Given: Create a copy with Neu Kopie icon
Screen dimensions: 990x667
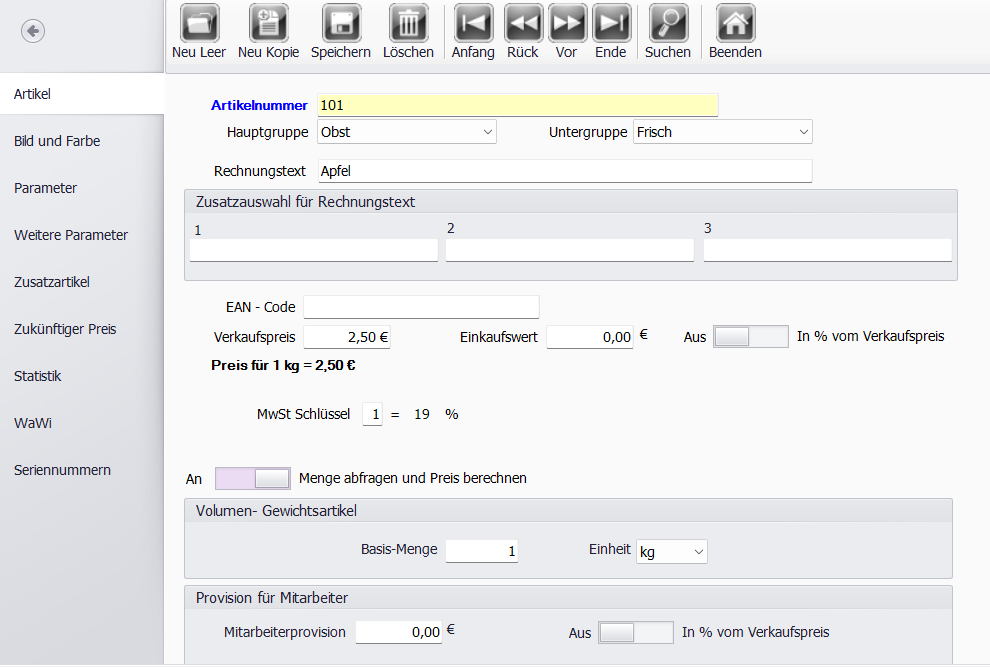Looking at the screenshot, I should click(x=268, y=24).
